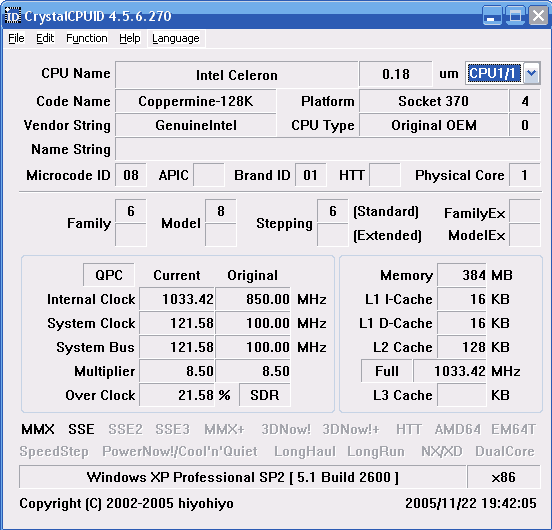
Task: Click the GenuineIntel vendor string field
Action: click(x=196, y=125)
